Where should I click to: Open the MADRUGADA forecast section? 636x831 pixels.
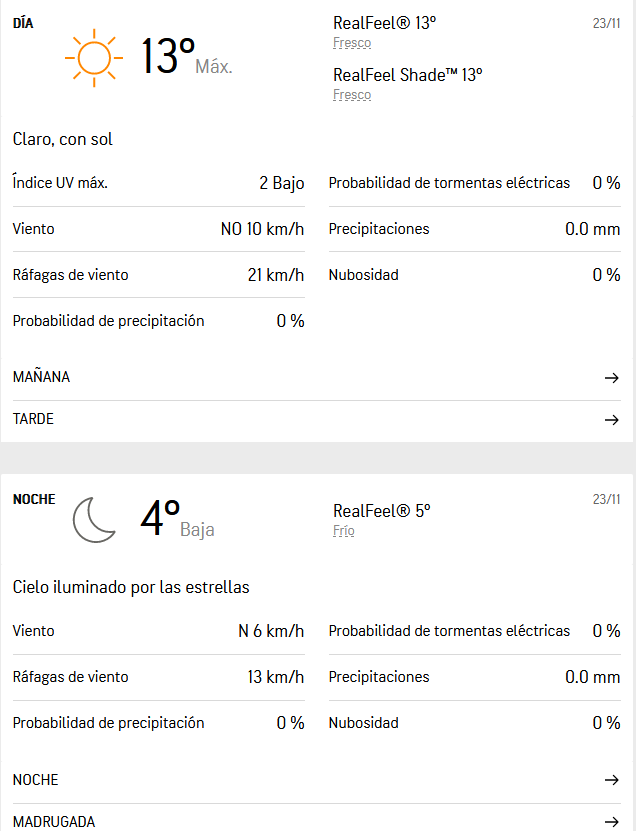point(54,822)
